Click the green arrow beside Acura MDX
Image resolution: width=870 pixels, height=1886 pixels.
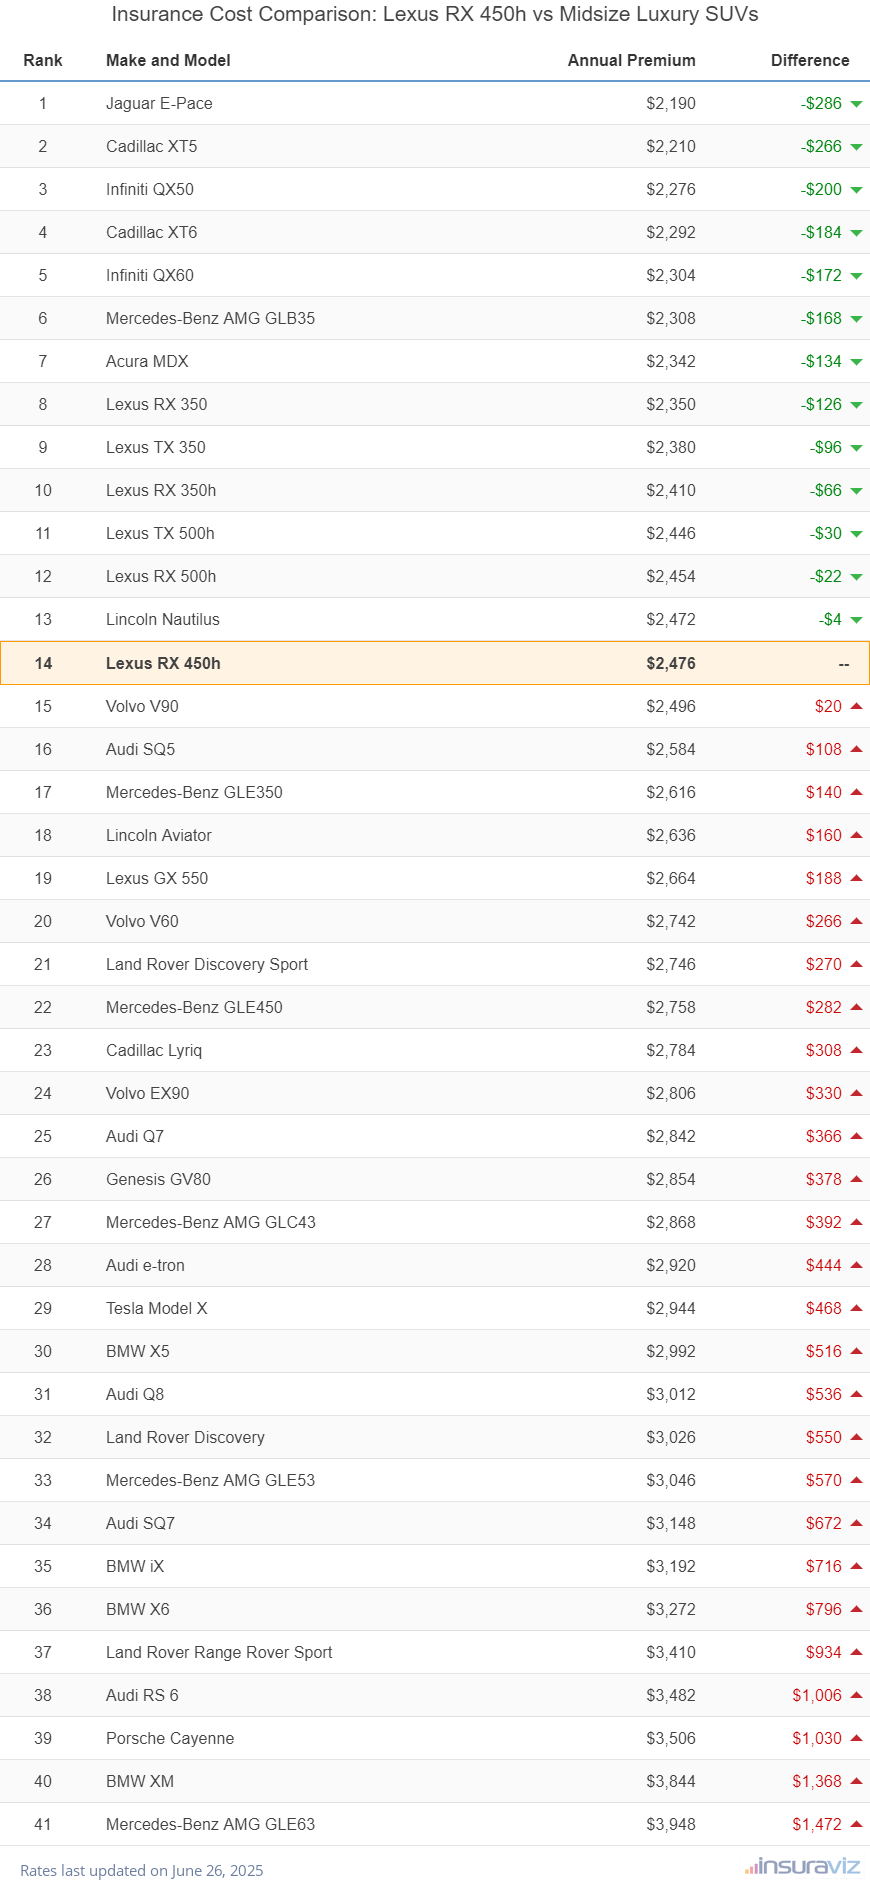856,362
